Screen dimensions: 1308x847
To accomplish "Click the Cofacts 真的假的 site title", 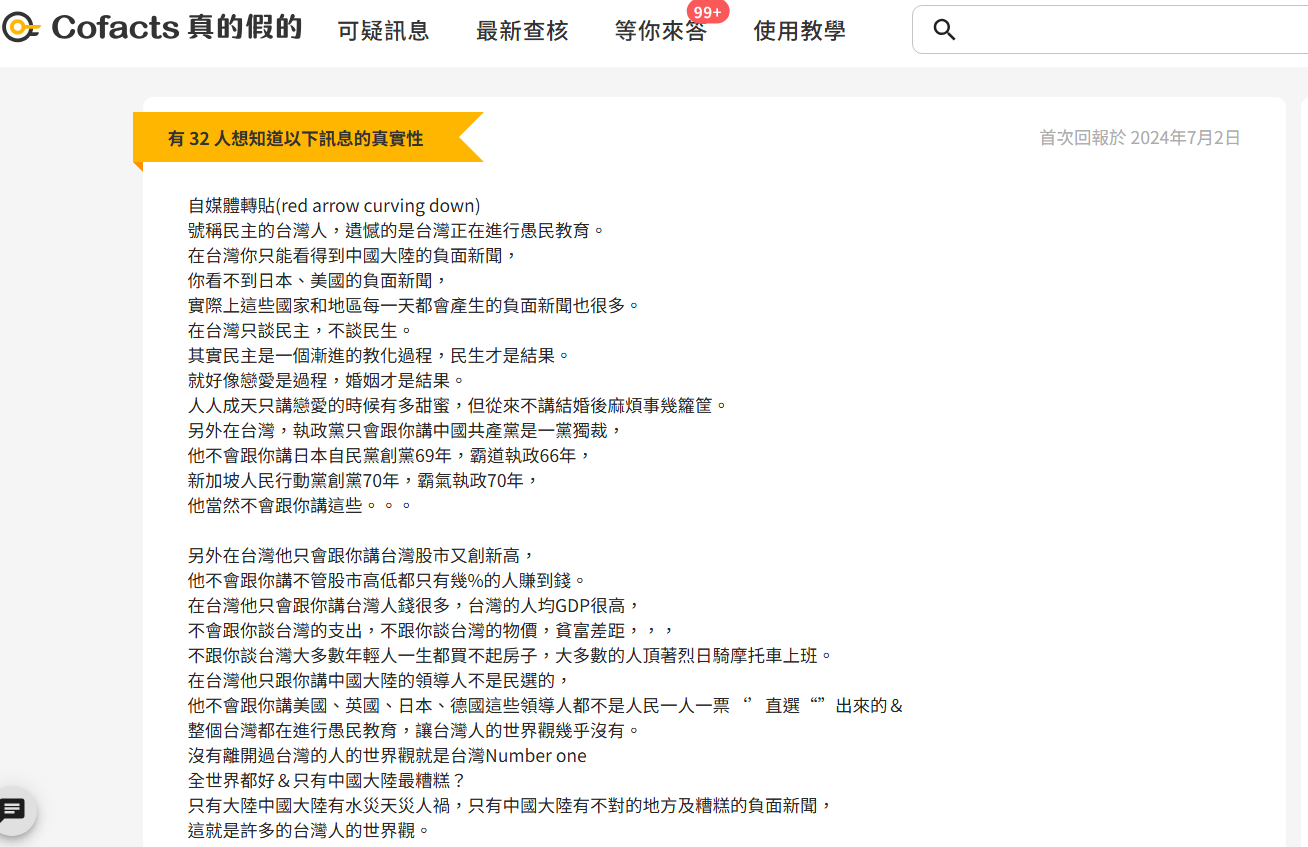I will [176, 28].
